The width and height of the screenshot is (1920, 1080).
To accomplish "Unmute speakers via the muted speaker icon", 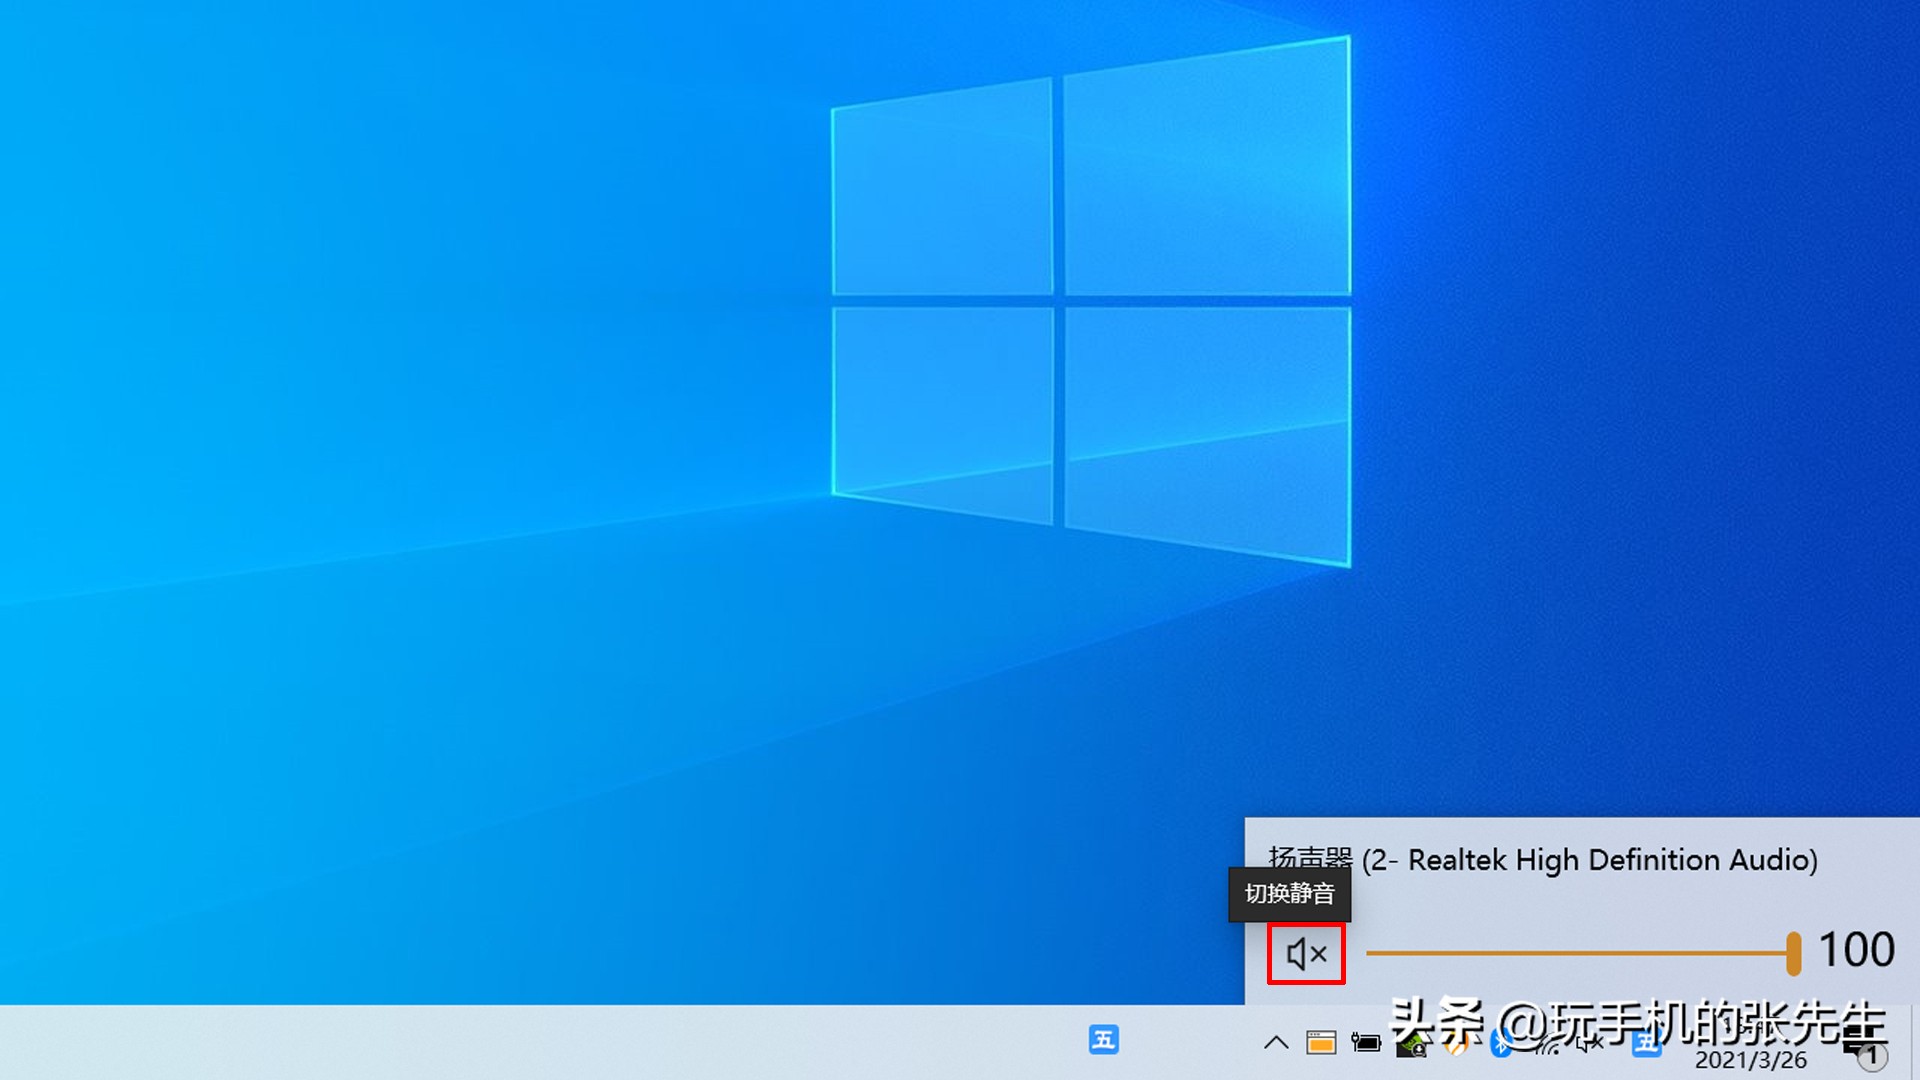I will [x=1306, y=954].
